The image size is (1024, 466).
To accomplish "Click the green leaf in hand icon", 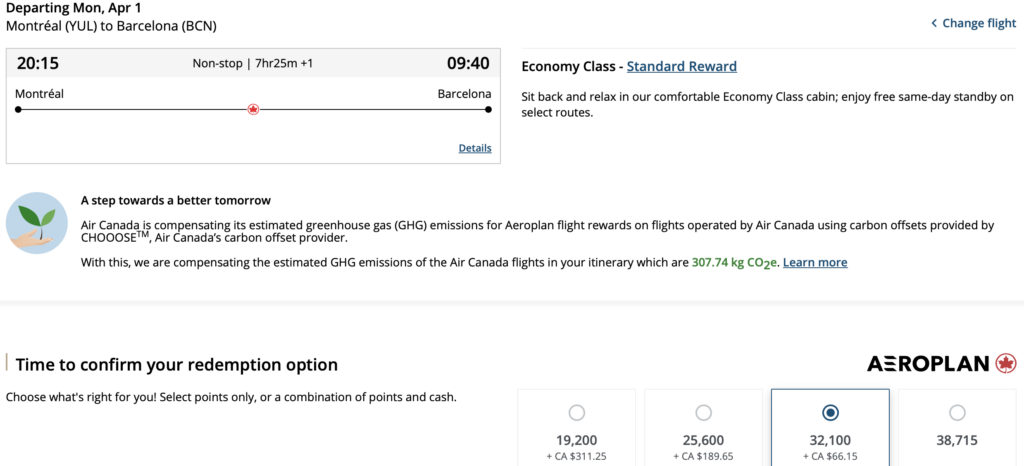I will (37, 224).
